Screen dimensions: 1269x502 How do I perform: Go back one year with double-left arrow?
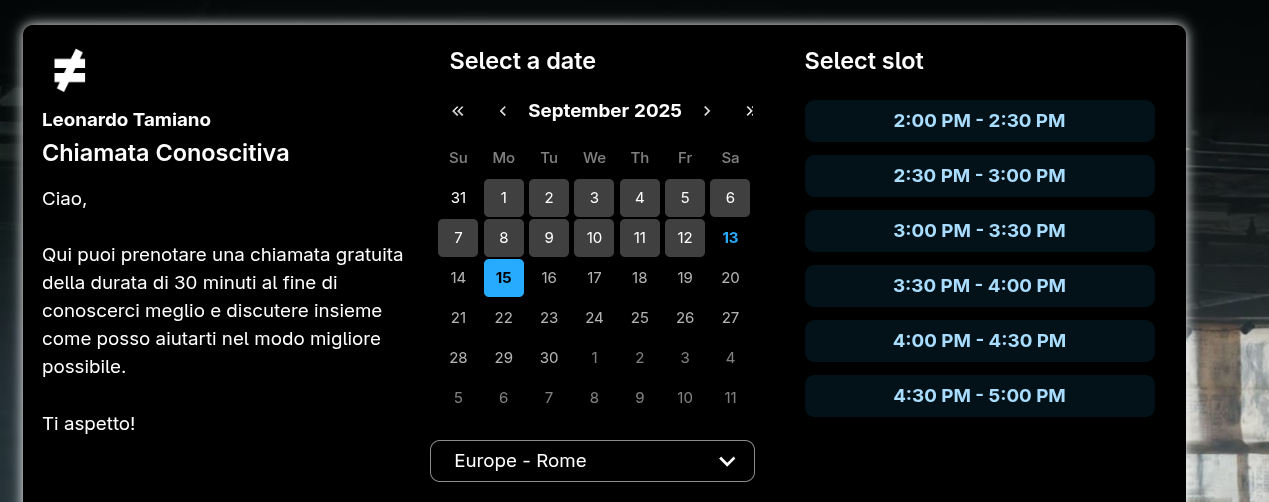(x=458, y=111)
